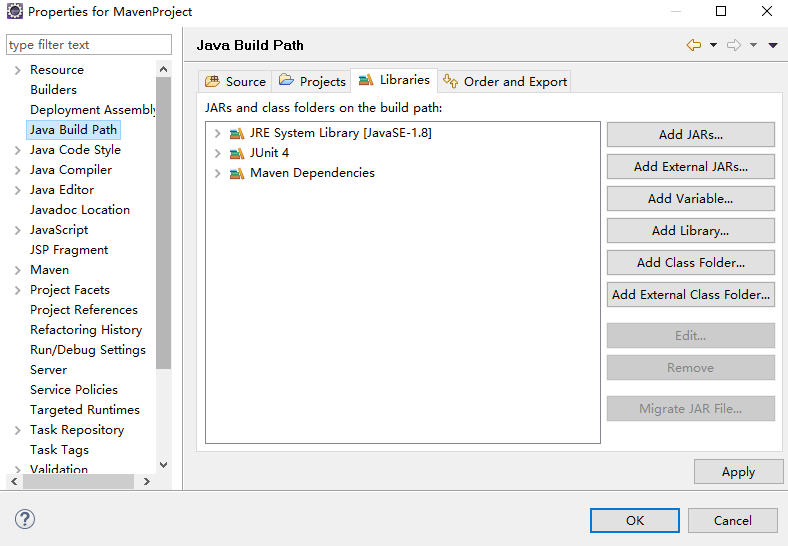Select Run/Debug Settings tree item
The height and width of the screenshot is (546, 788).
pos(88,350)
